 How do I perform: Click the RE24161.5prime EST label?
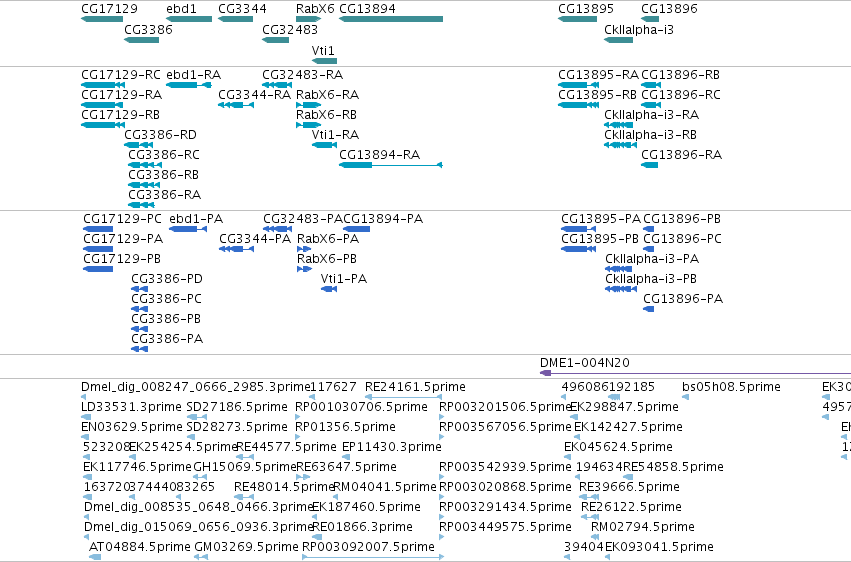pos(415,387)
